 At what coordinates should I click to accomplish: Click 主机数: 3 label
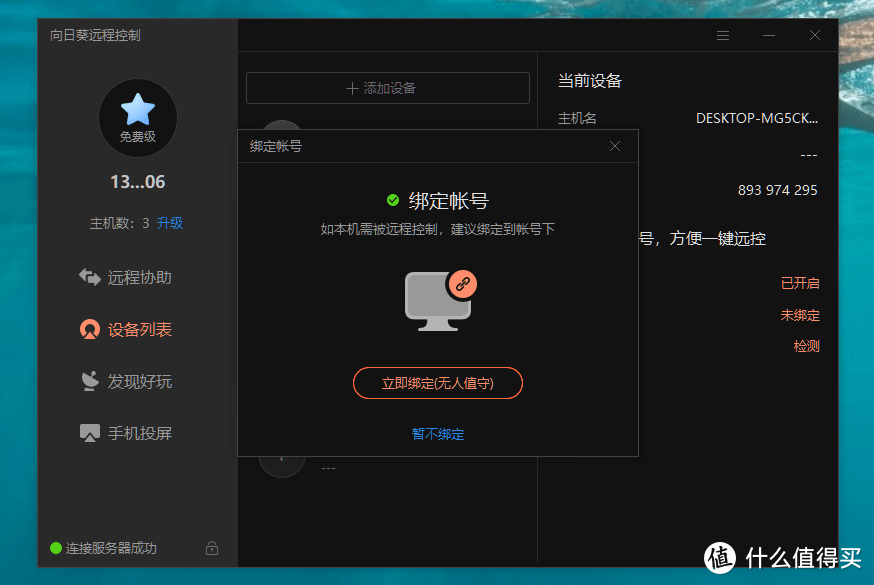point(119,223)
